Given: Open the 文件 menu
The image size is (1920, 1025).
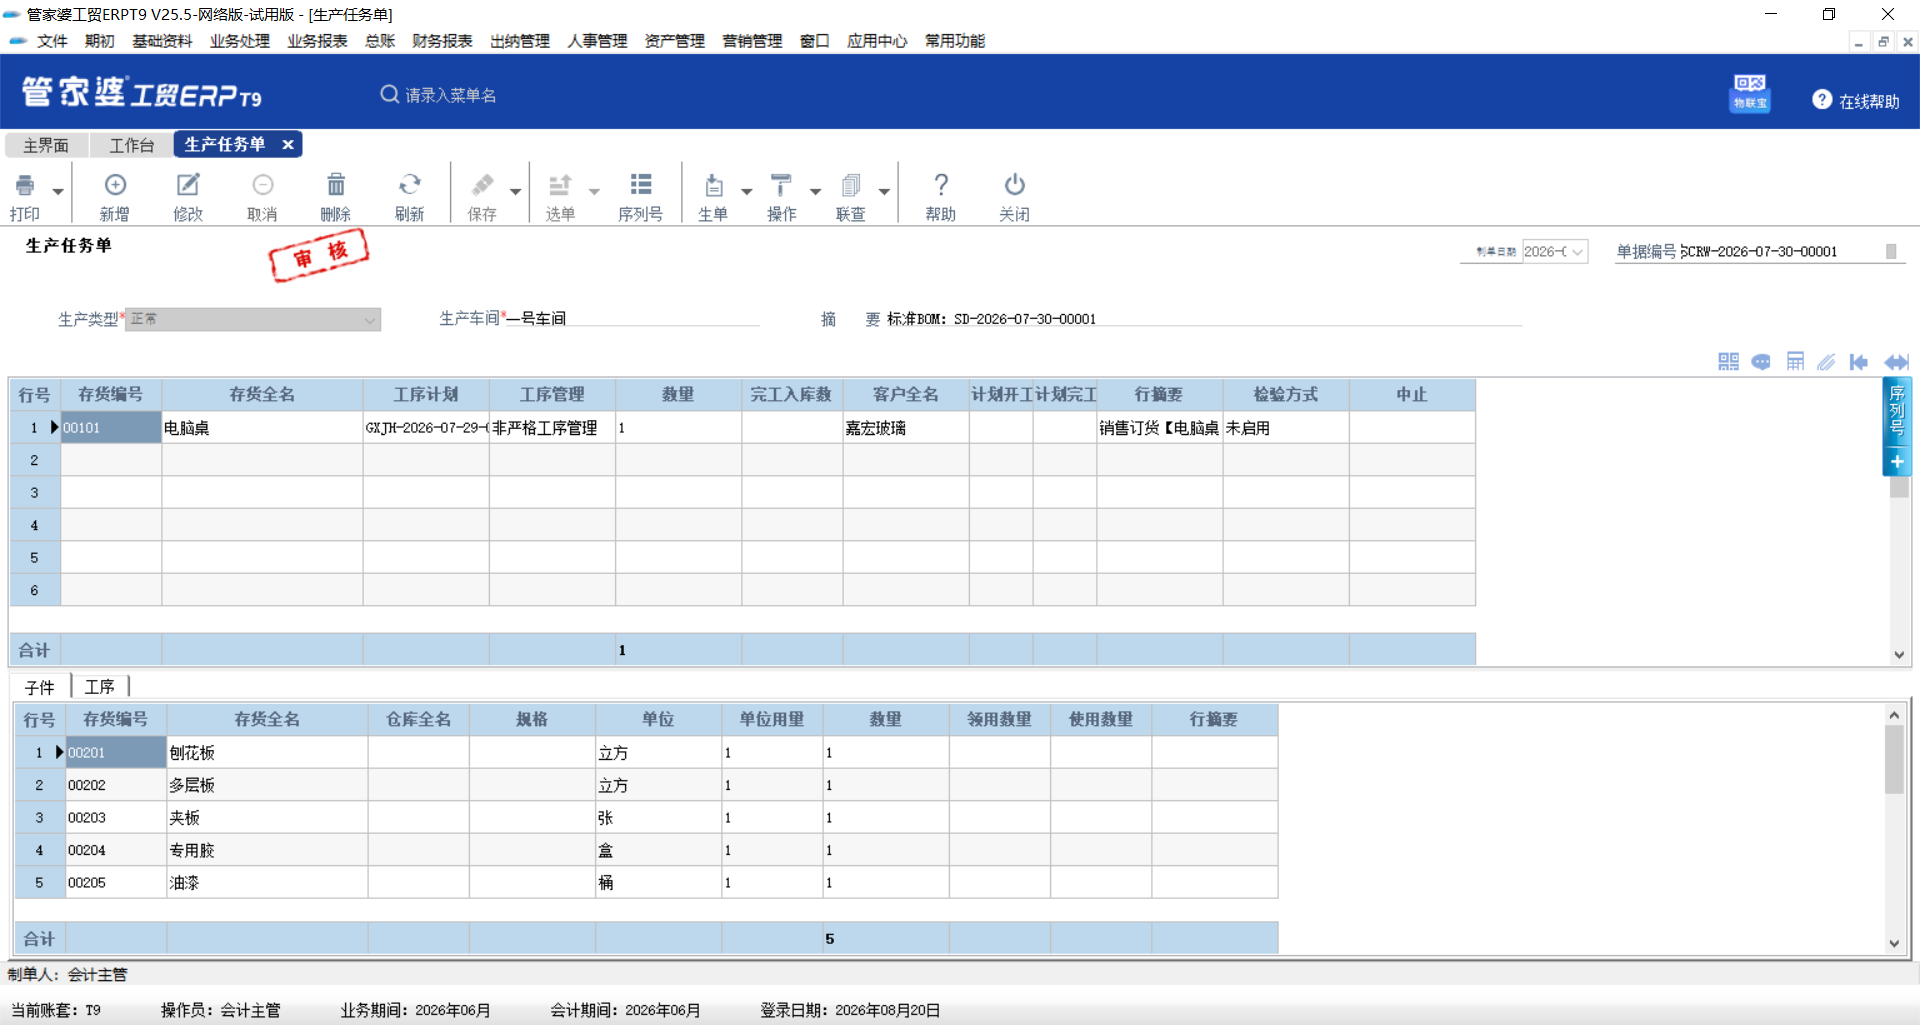Looking at the screenshot, I should click(52, 41).
